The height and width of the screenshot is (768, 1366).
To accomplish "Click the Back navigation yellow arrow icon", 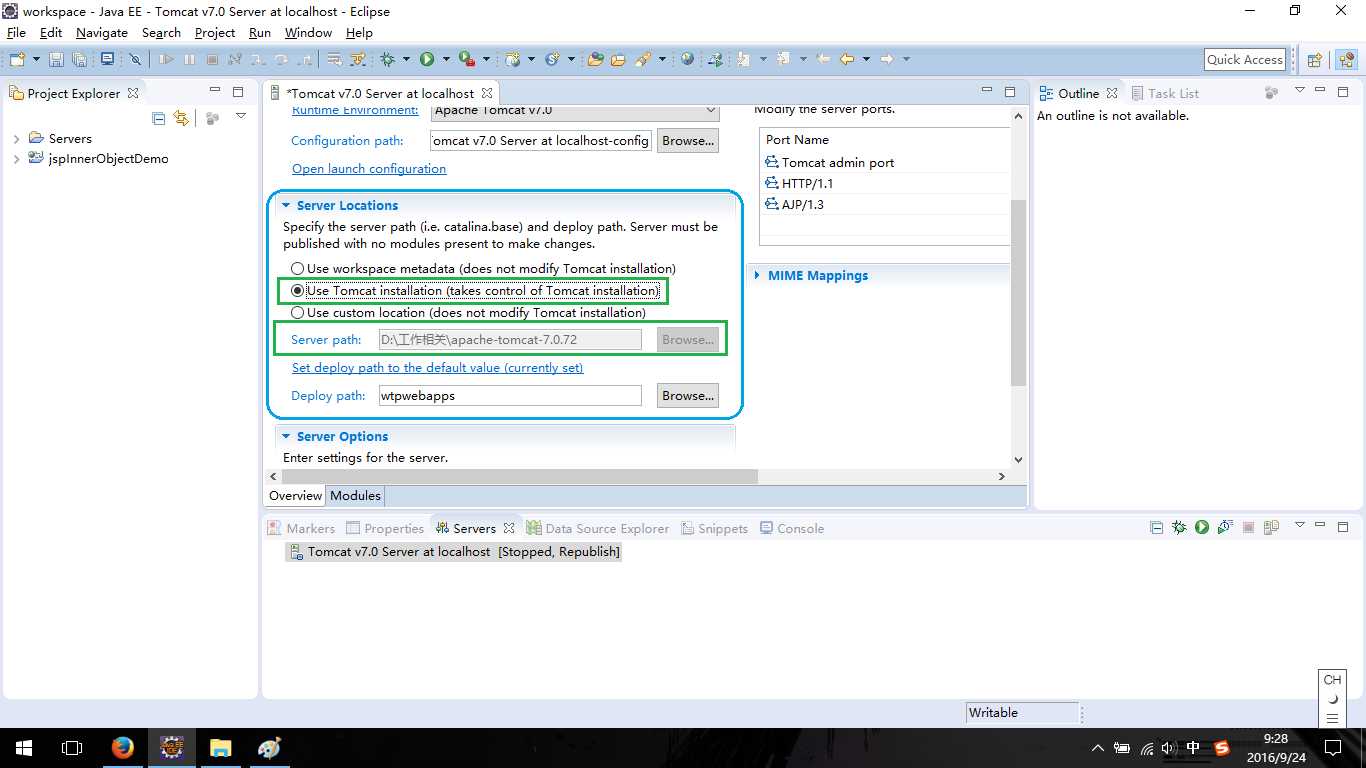I will (x=847, y=60).
